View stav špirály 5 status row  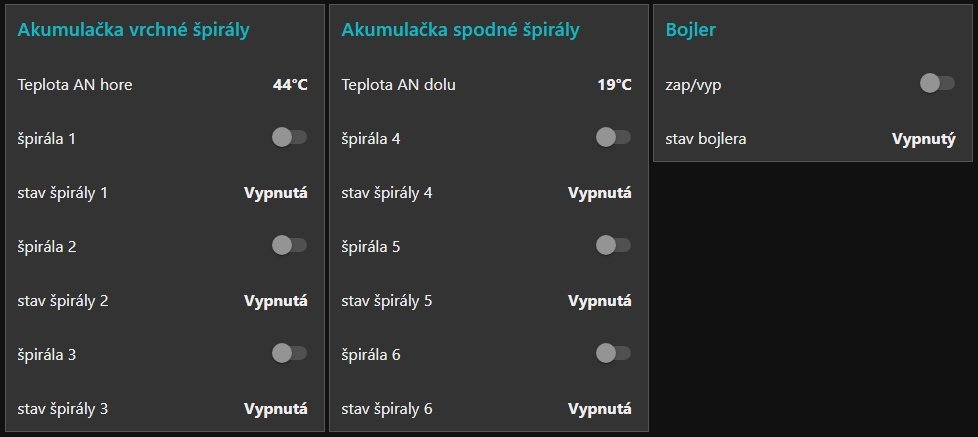[x=387, y=300]
